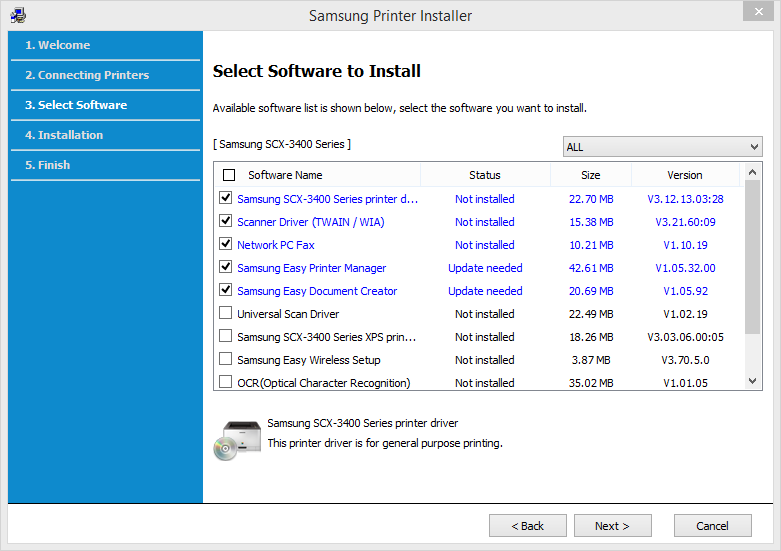781x551 pixels.
Task: Sort by the Version column header
Action: pos(685,175)
